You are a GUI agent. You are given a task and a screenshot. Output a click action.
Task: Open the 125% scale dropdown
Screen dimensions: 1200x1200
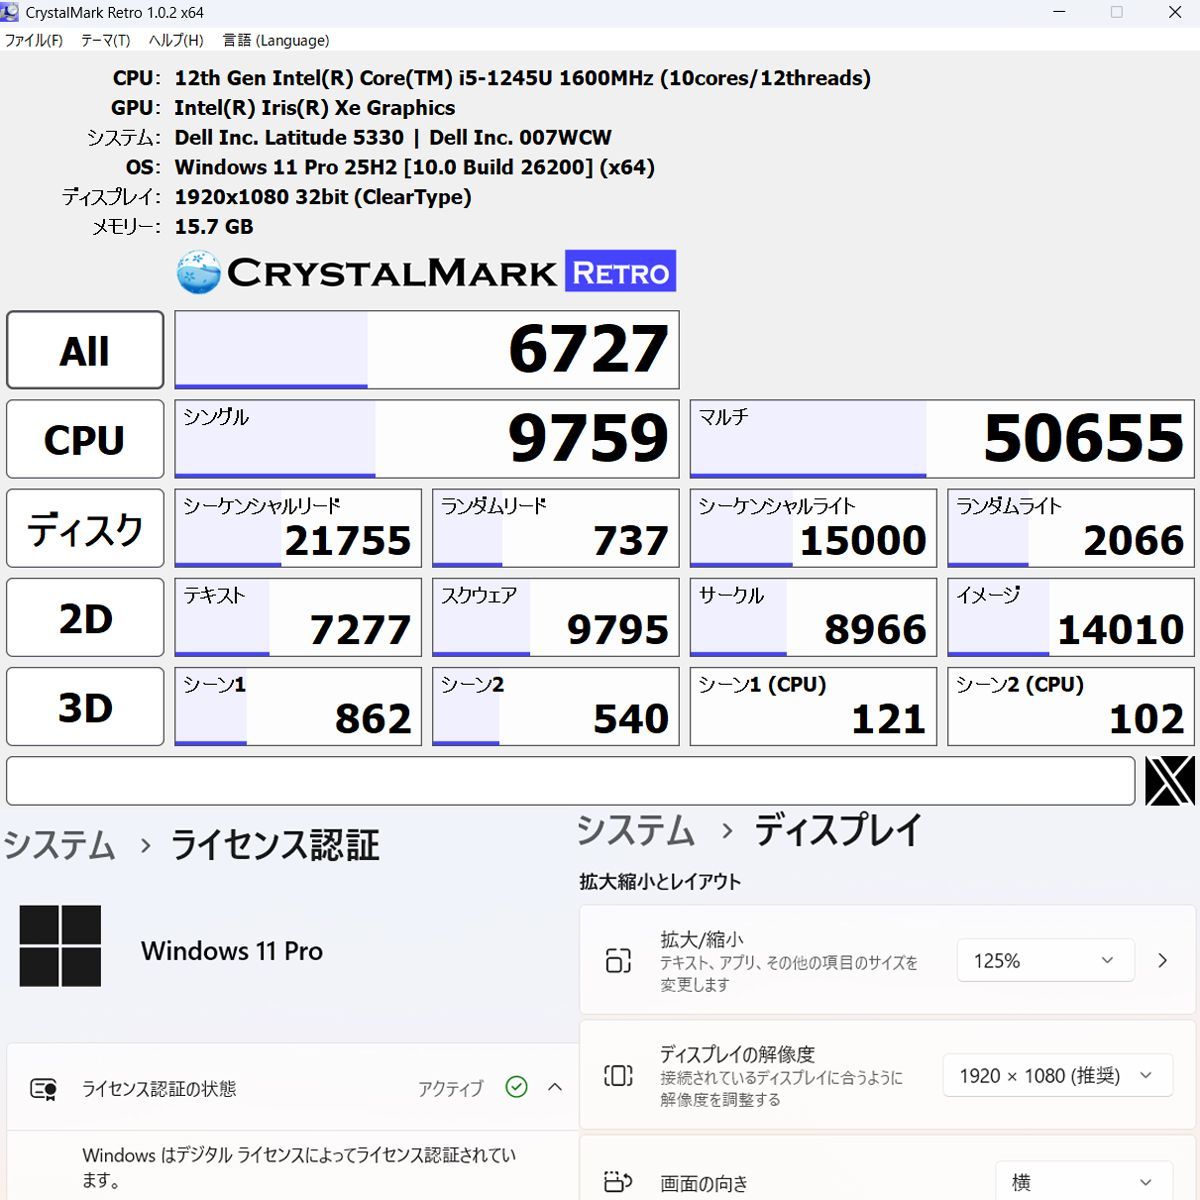tap(1045, 960)
